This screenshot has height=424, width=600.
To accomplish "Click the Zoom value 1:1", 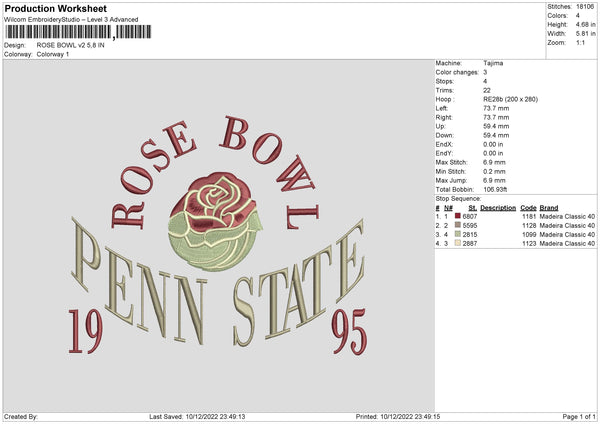I will point(580,42).
